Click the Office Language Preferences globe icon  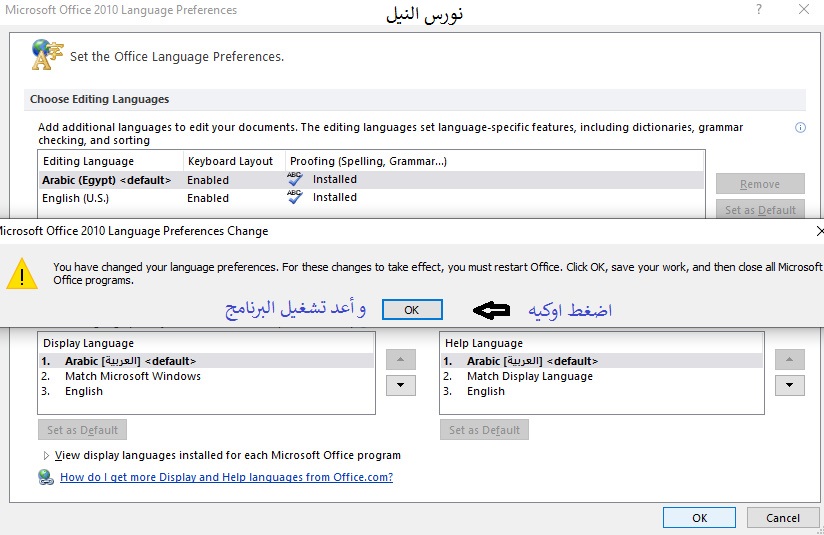click(46, 54)
